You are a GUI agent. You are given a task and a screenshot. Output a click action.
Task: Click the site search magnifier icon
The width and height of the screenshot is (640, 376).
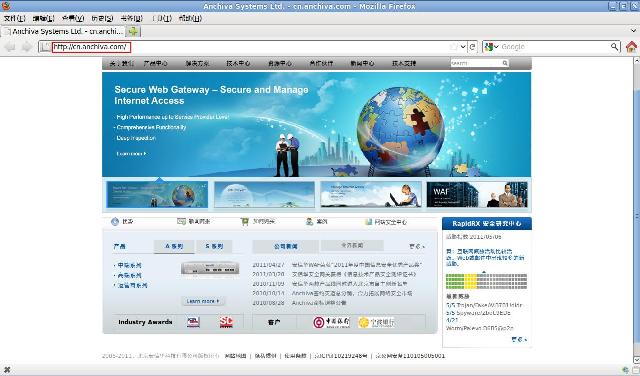click(x=505, y=63)
